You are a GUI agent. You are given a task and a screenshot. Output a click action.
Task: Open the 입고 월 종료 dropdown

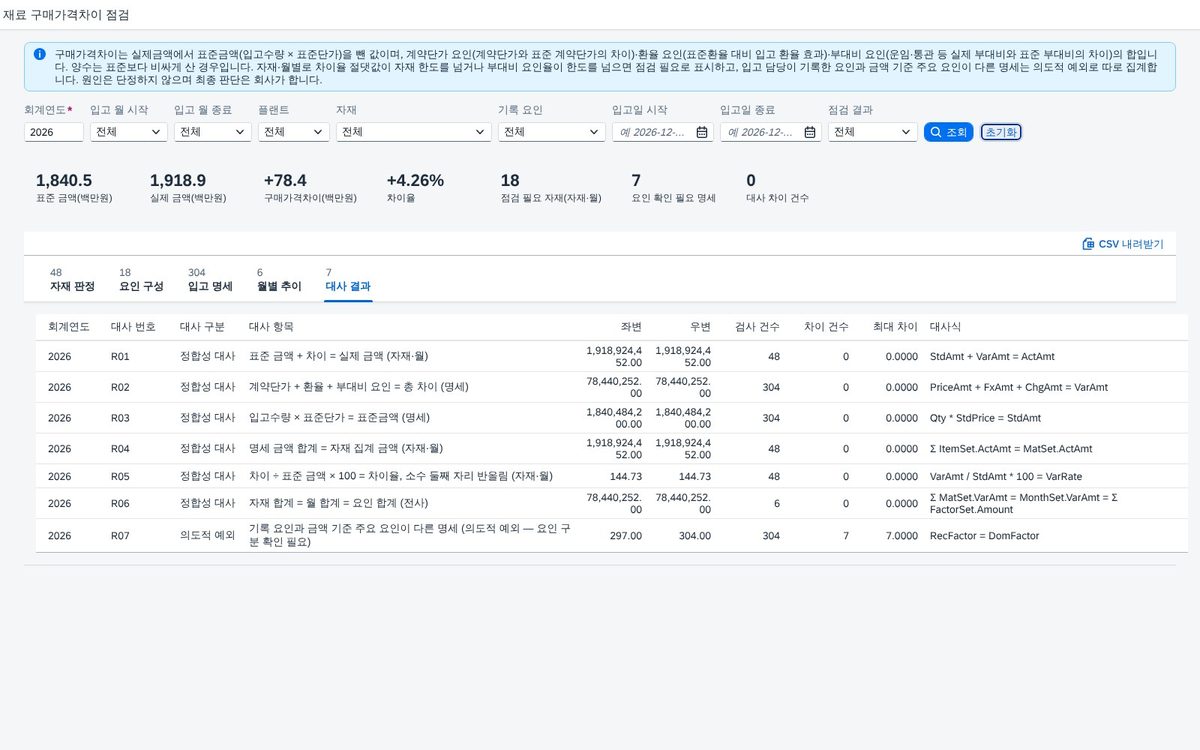213,132
